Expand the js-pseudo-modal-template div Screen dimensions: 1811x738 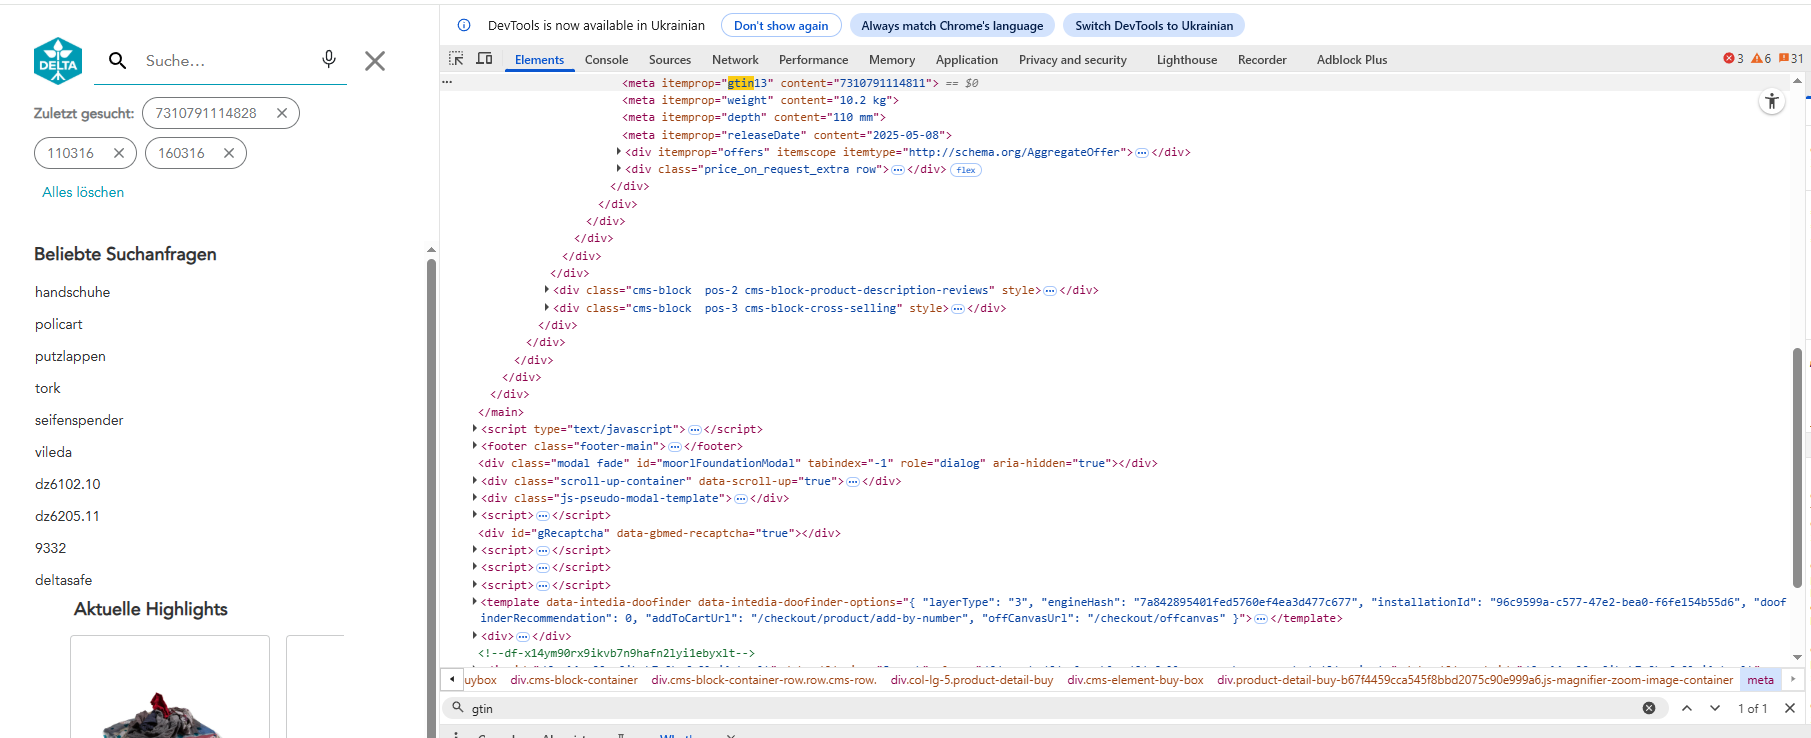475,498
